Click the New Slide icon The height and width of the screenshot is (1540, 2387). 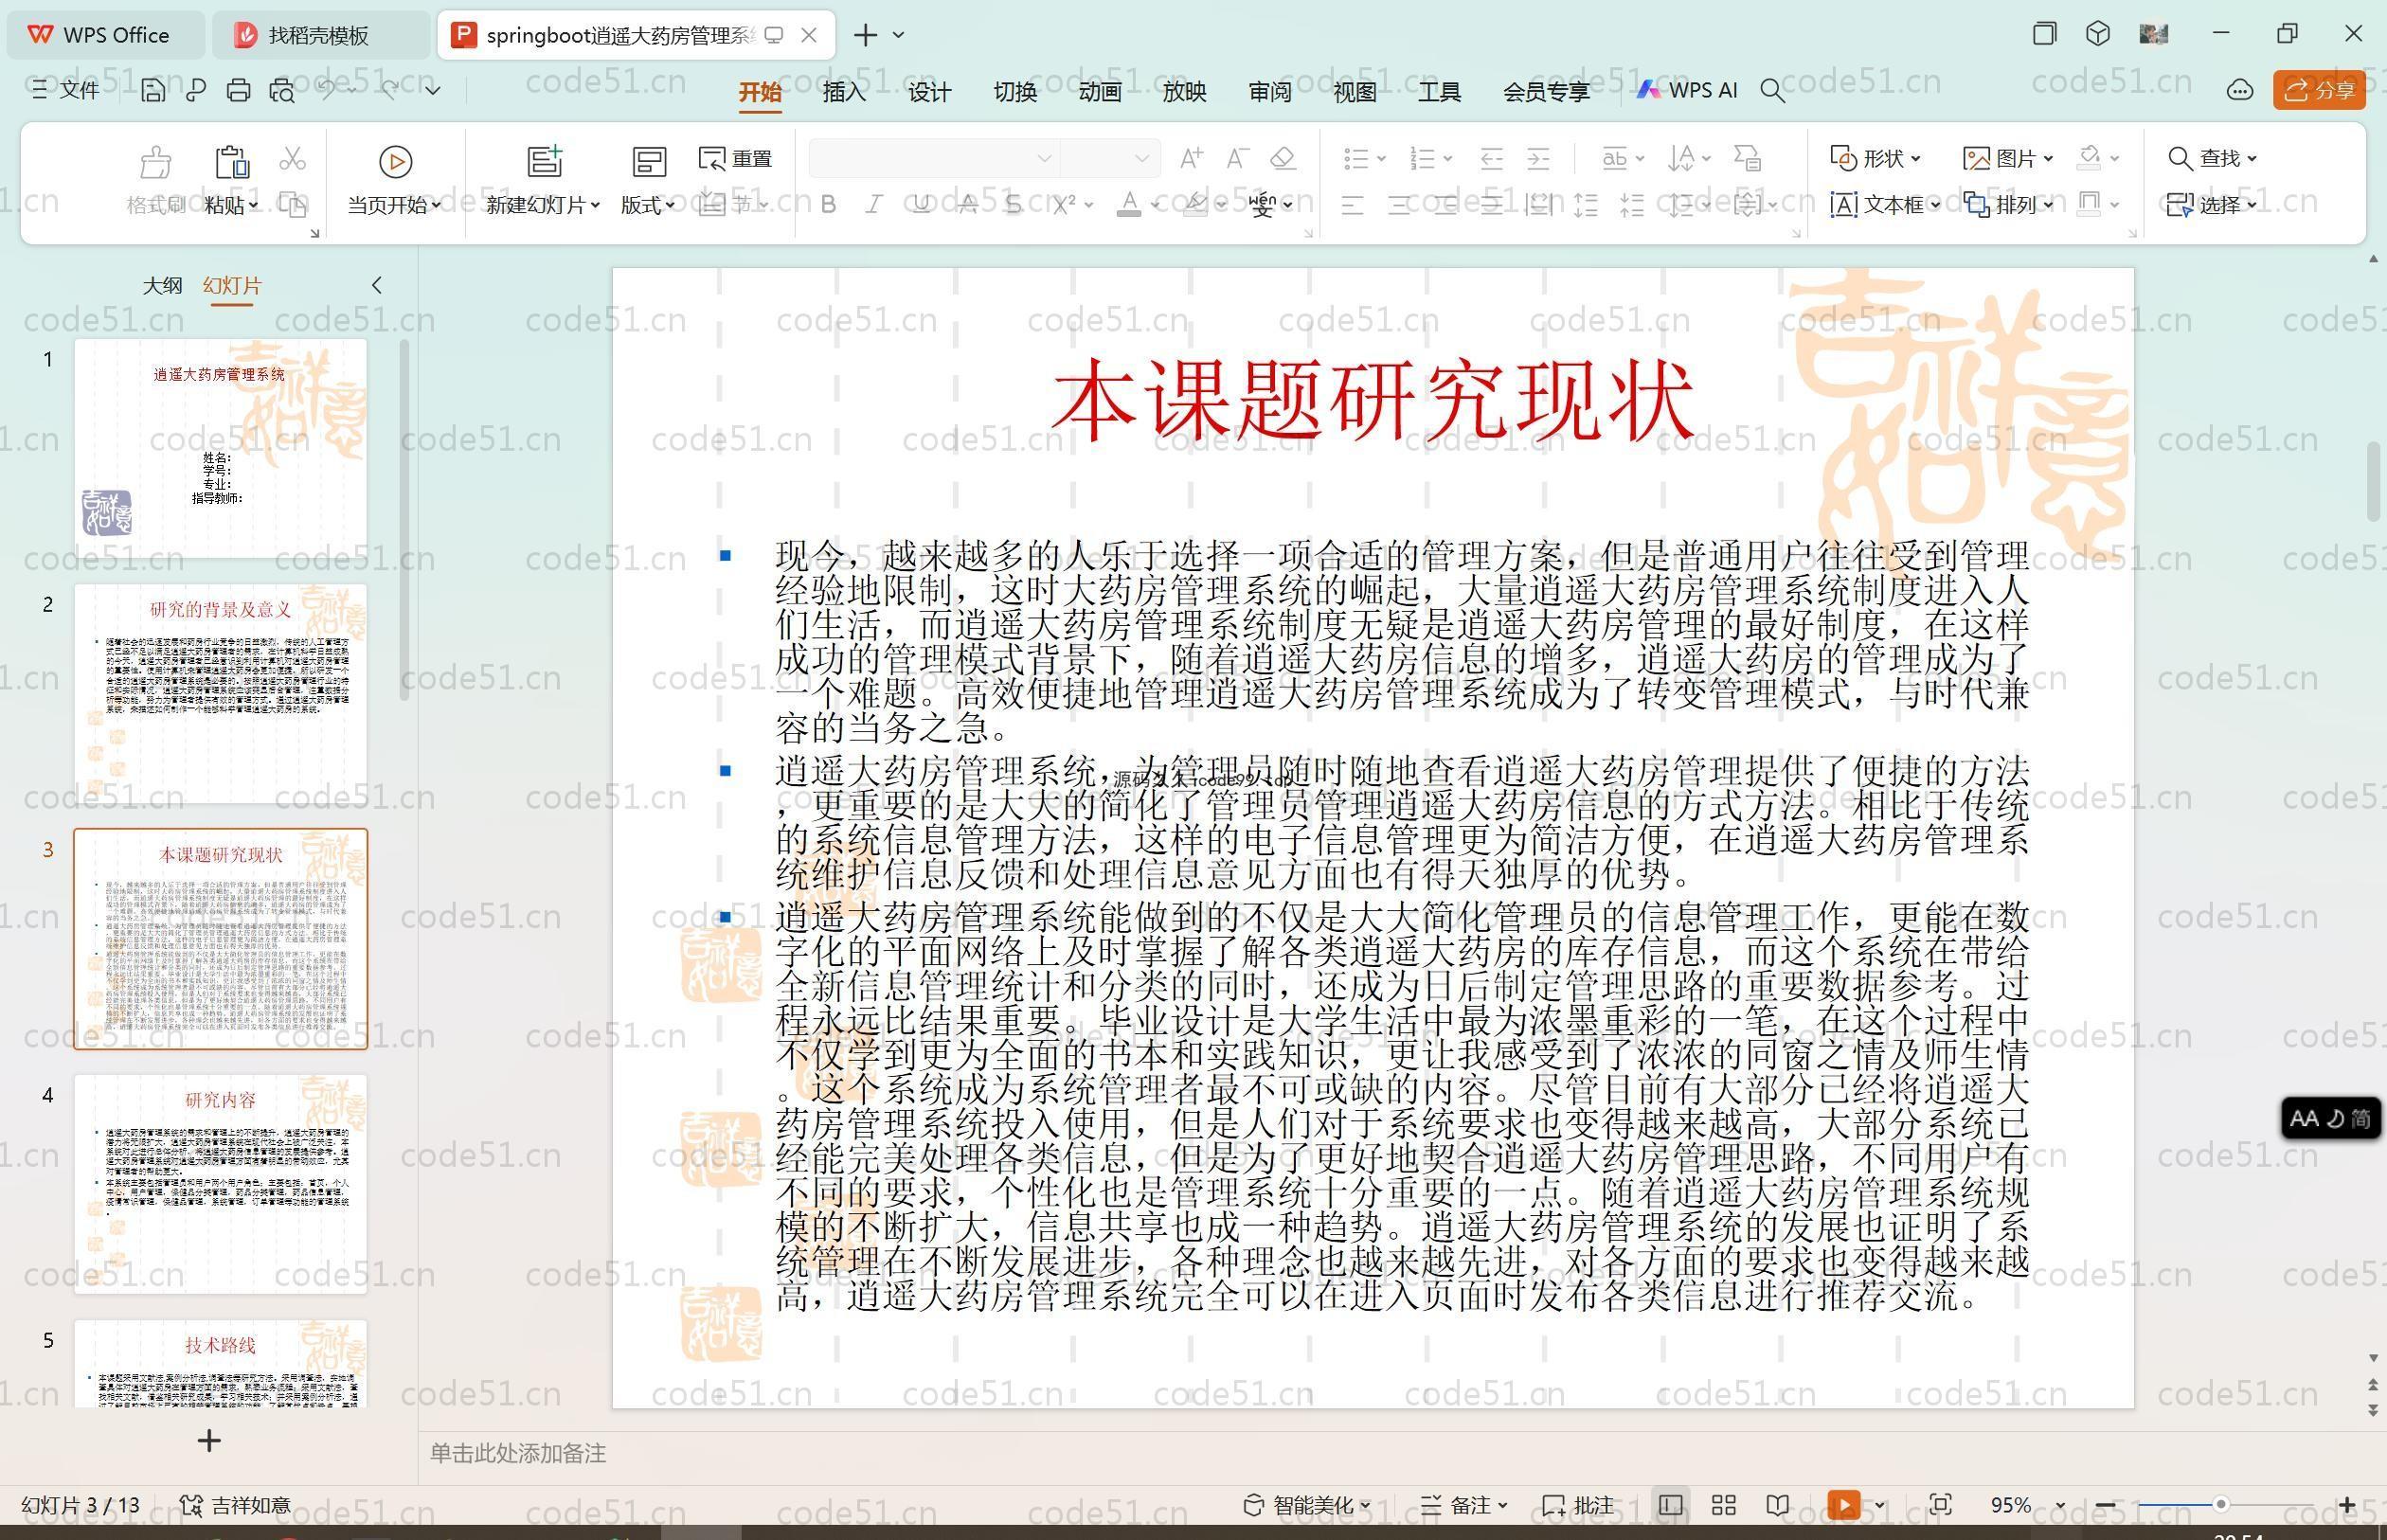544,161
